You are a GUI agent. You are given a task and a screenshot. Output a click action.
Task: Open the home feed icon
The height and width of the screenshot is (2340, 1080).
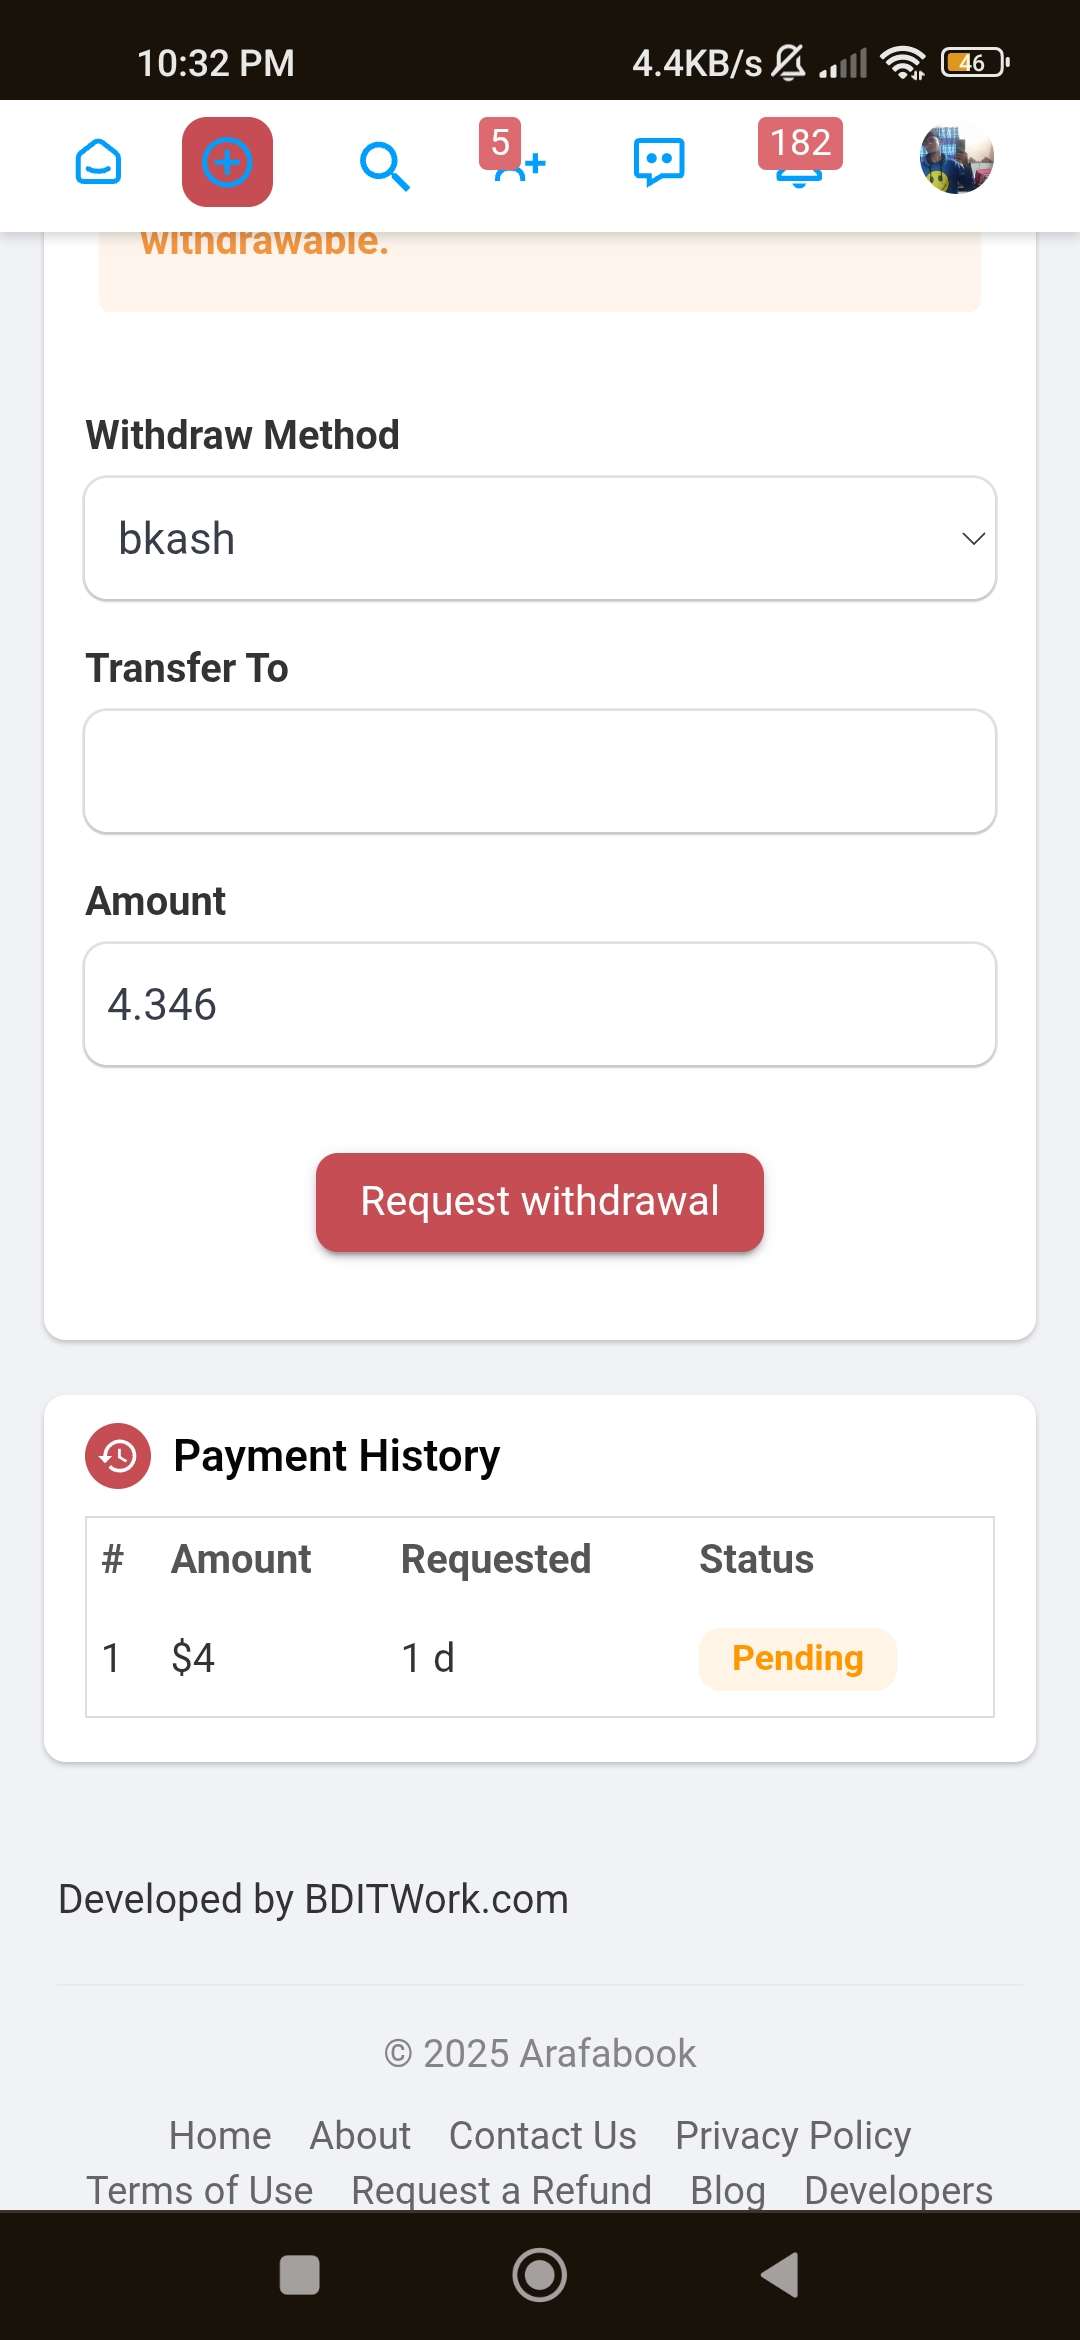(98, 162)
